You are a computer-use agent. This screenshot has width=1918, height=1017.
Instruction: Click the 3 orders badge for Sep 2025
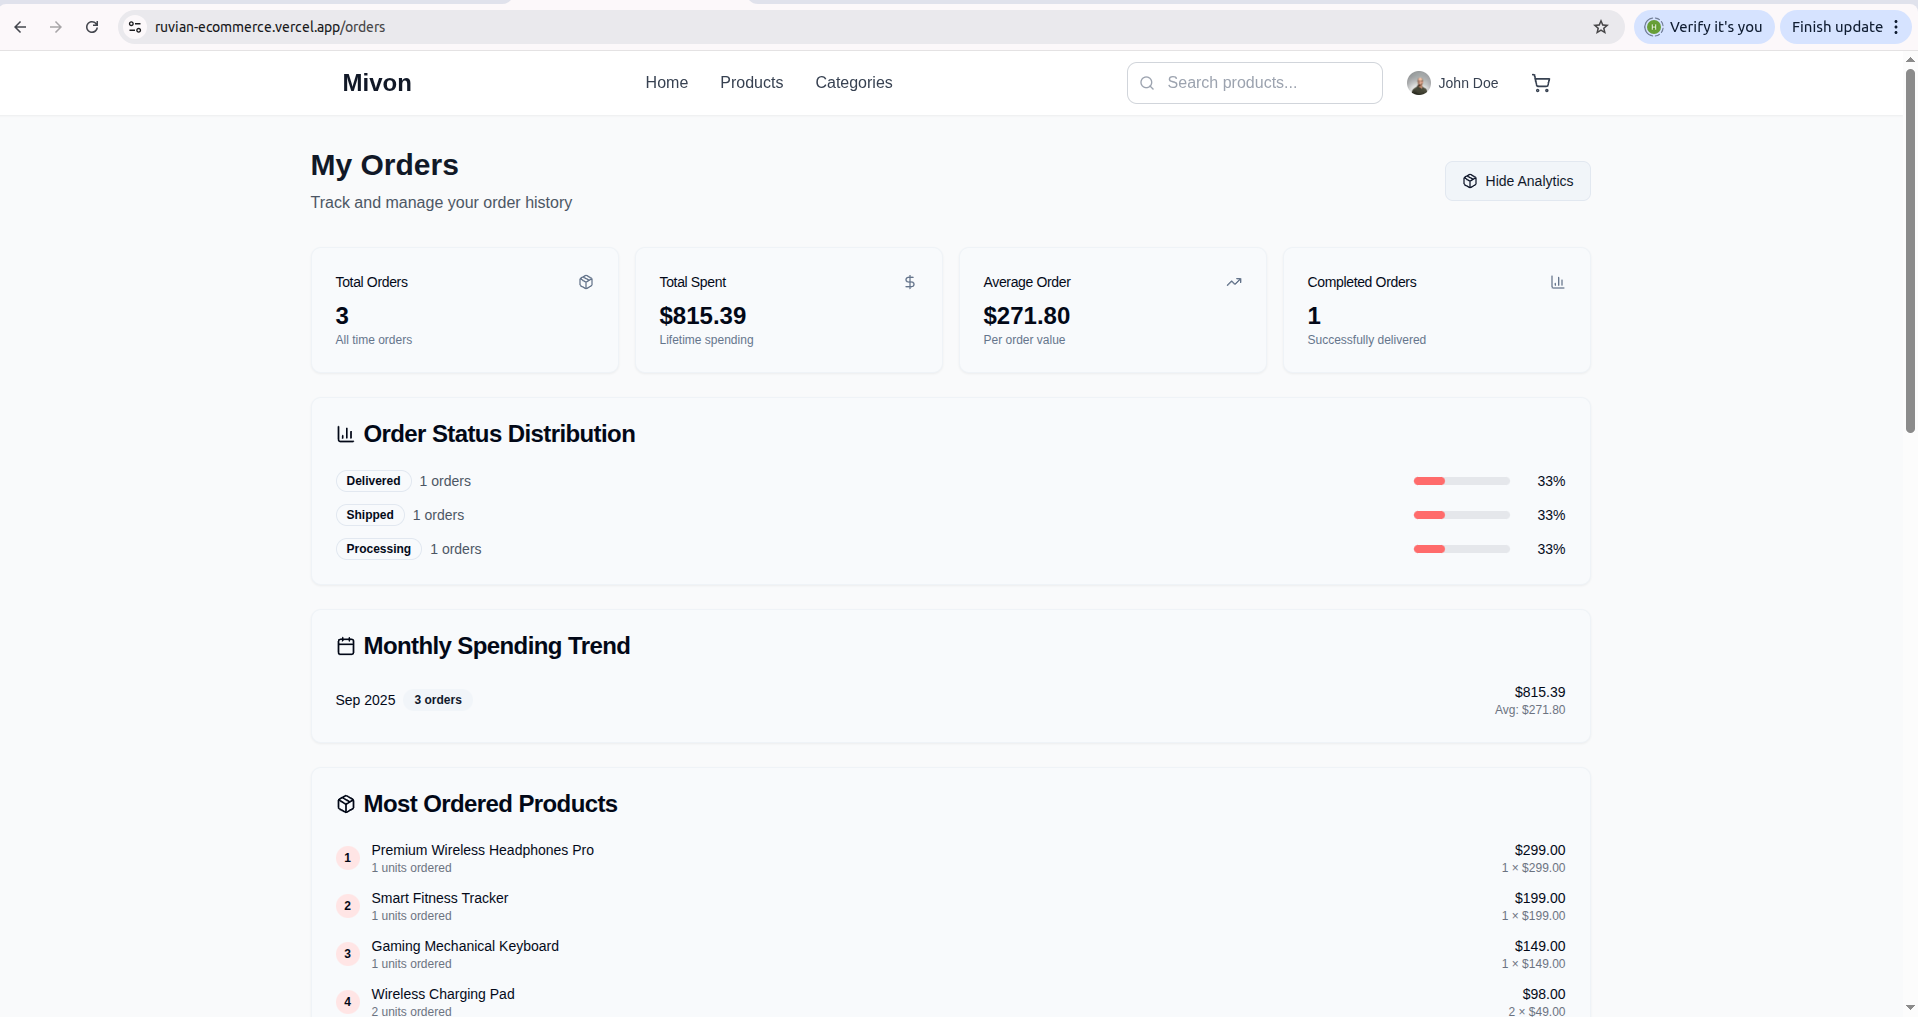pos(438,700)
